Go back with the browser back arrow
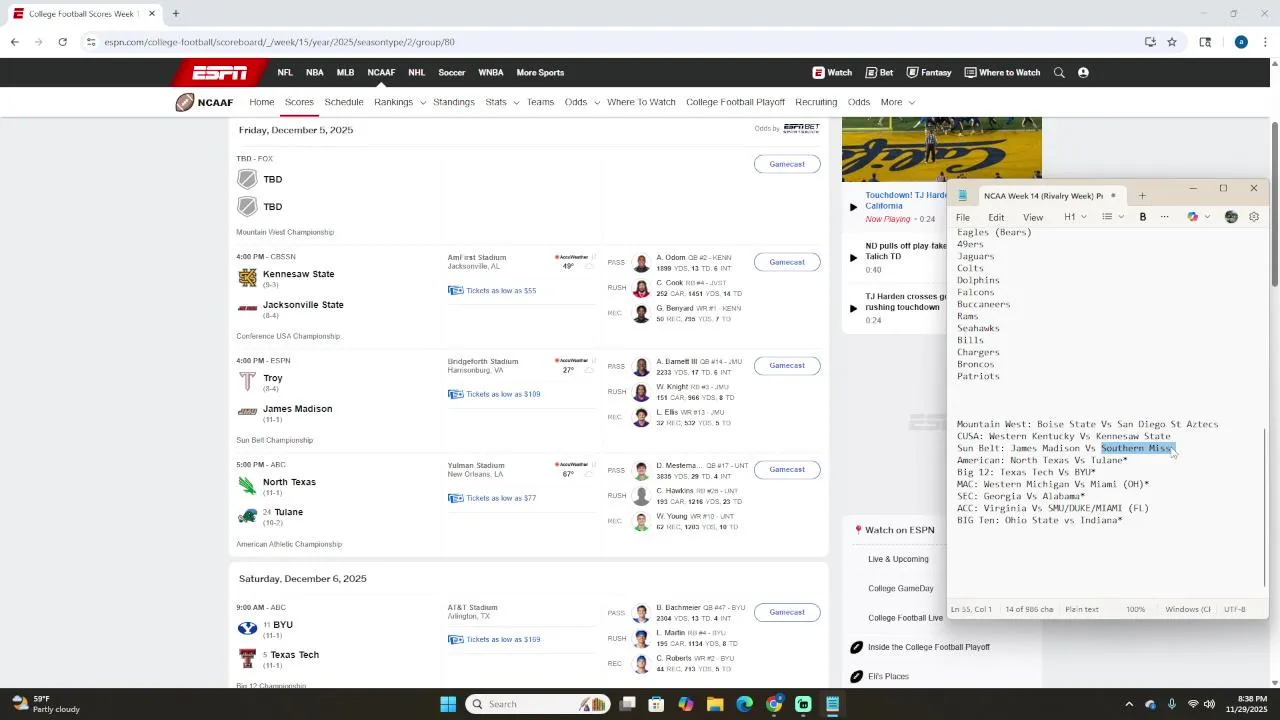 click(x=14, y=42)
